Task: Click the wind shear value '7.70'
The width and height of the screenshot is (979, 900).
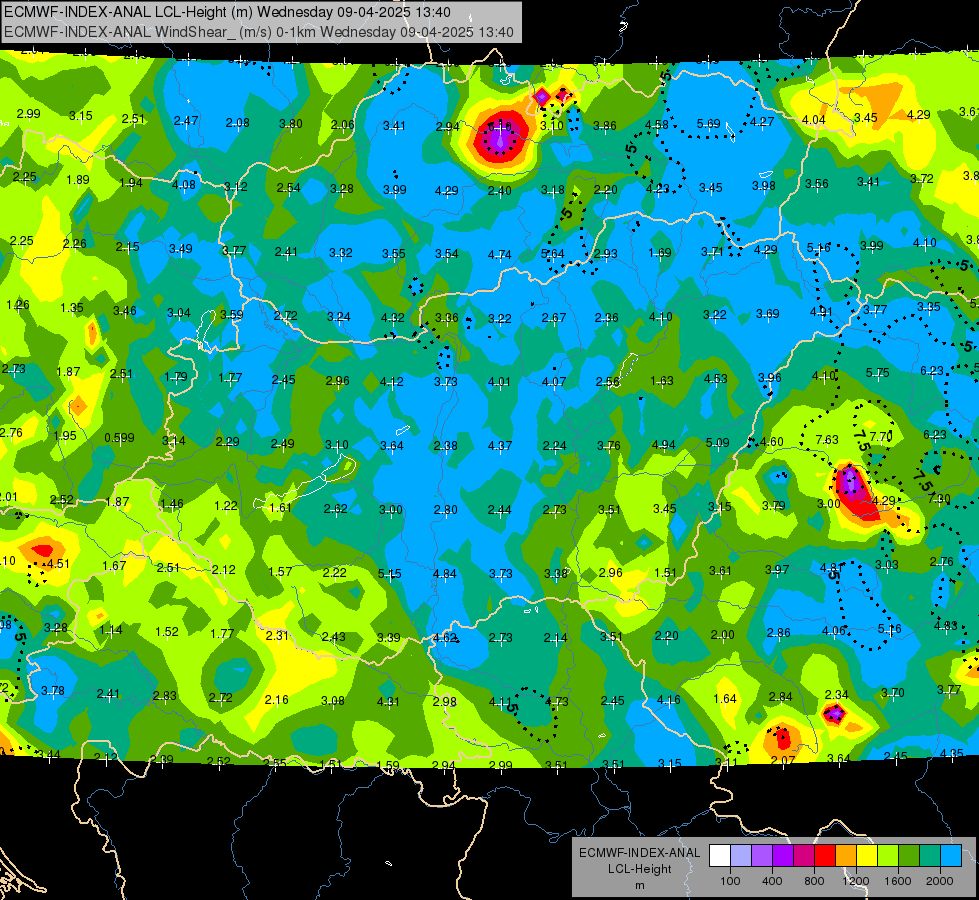Action: click(881, 436)
